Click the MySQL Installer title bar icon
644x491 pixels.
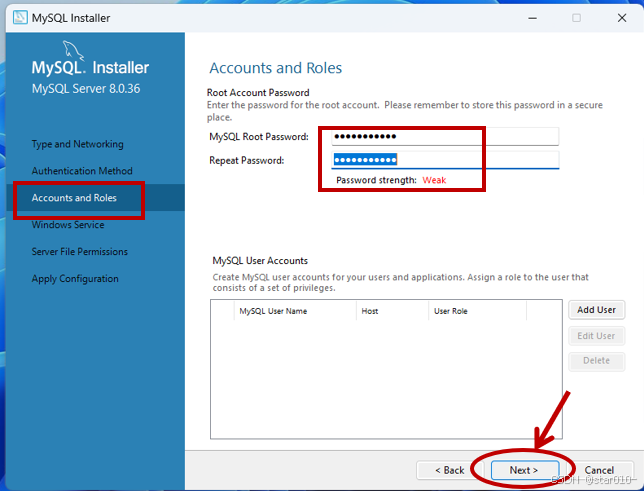tap(20, 18)
